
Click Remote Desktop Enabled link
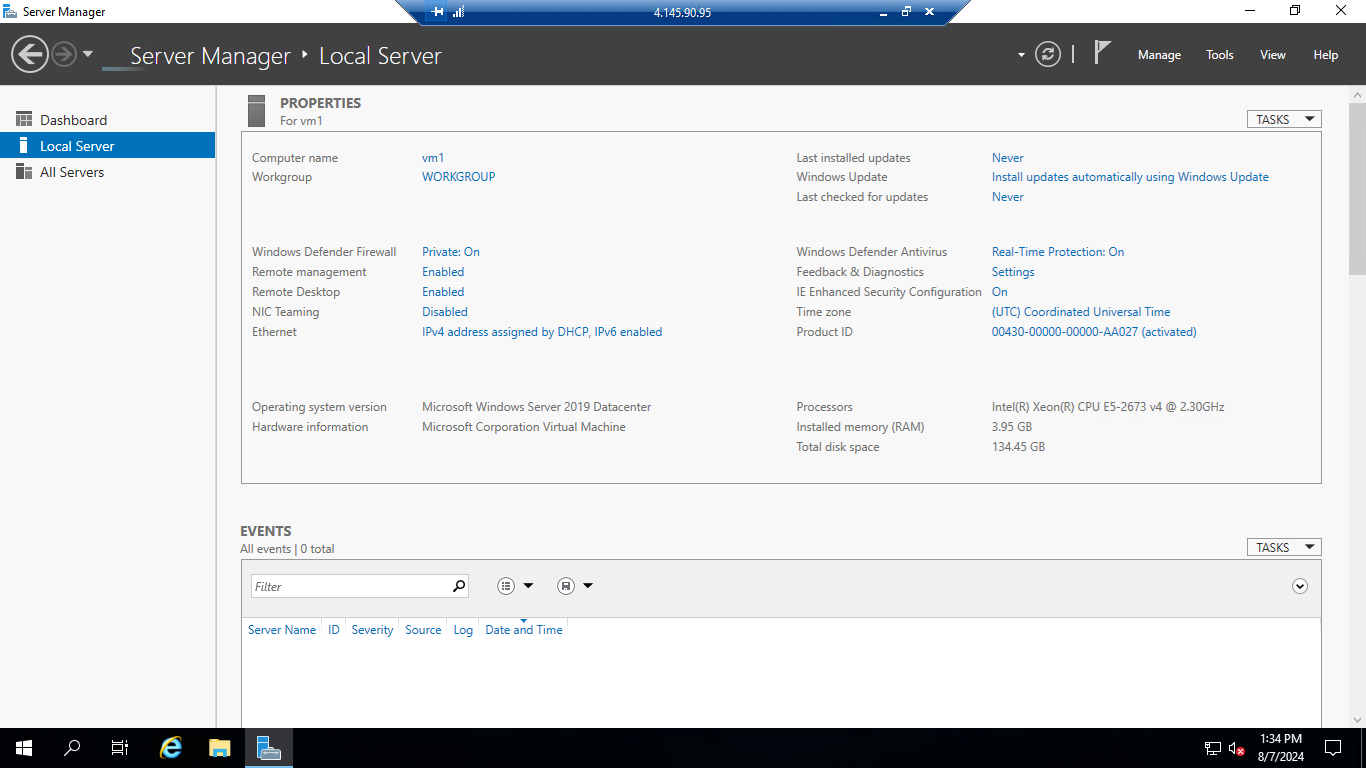coord(443,292)
